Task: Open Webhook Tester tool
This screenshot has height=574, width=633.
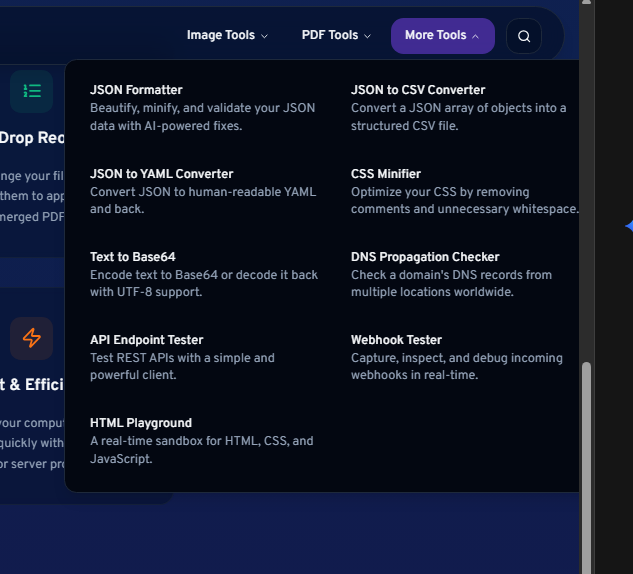Action: tap(396, 340)
